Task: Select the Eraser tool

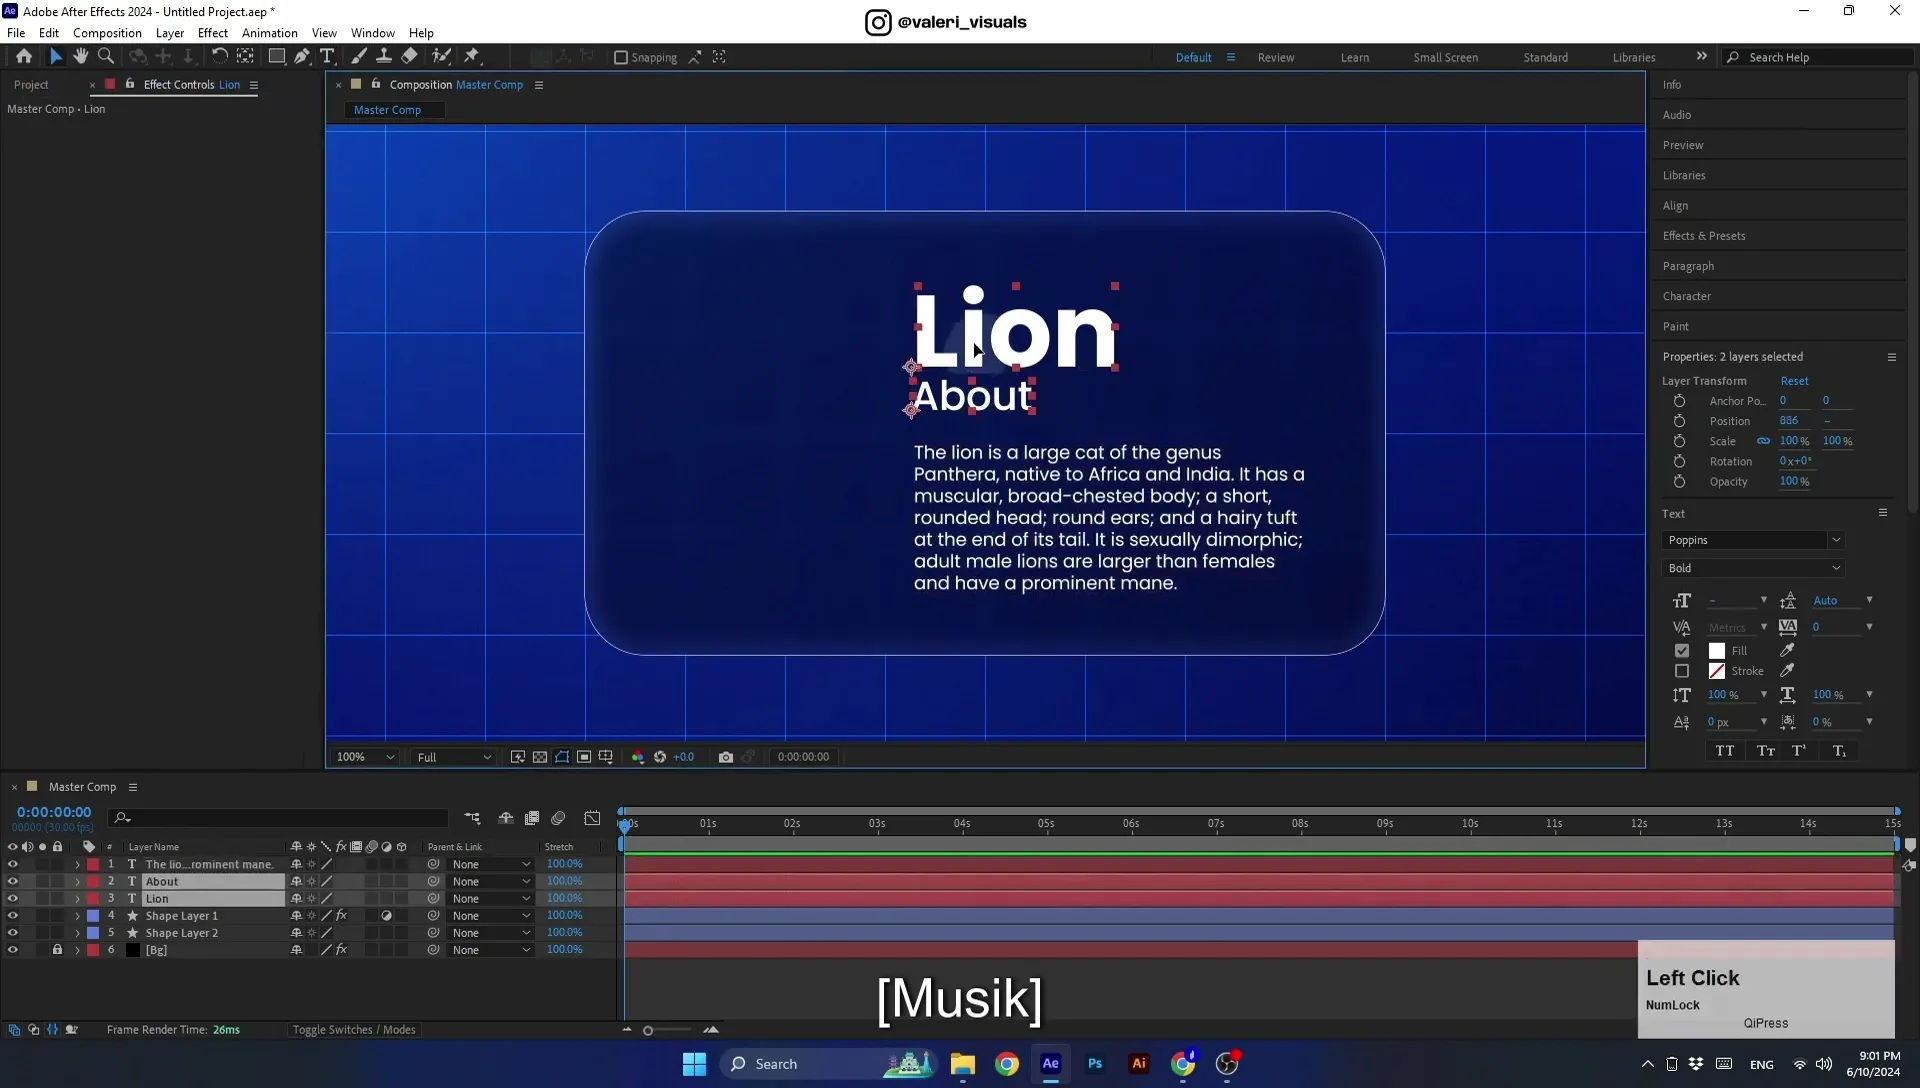Action: (410, 57)
